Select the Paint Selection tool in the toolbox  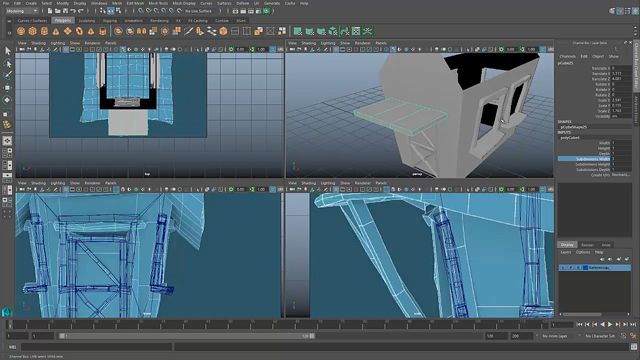click(x=7, y=75)
